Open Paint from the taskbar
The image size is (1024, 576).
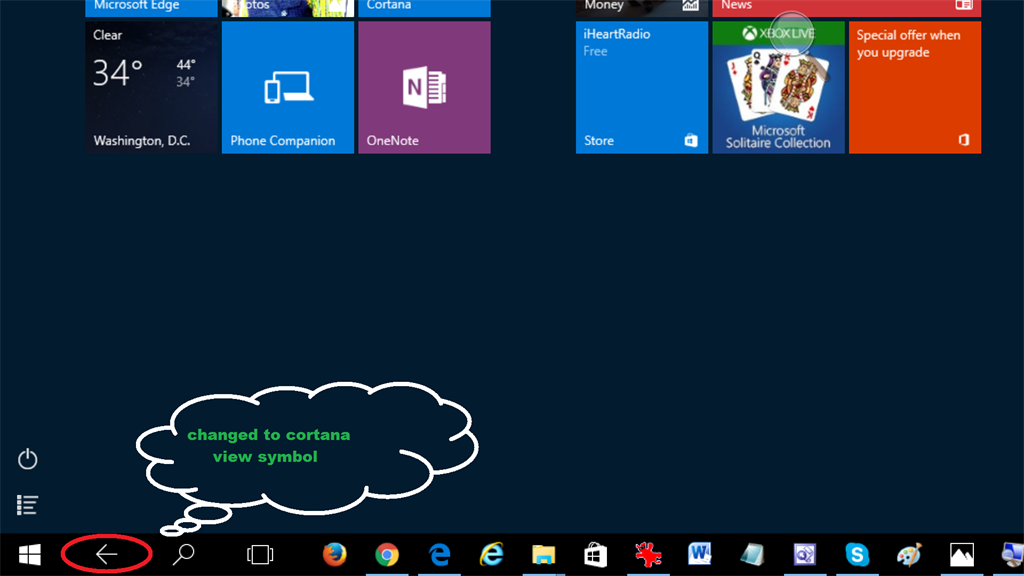pyautogui.click(x=909, y=554)
